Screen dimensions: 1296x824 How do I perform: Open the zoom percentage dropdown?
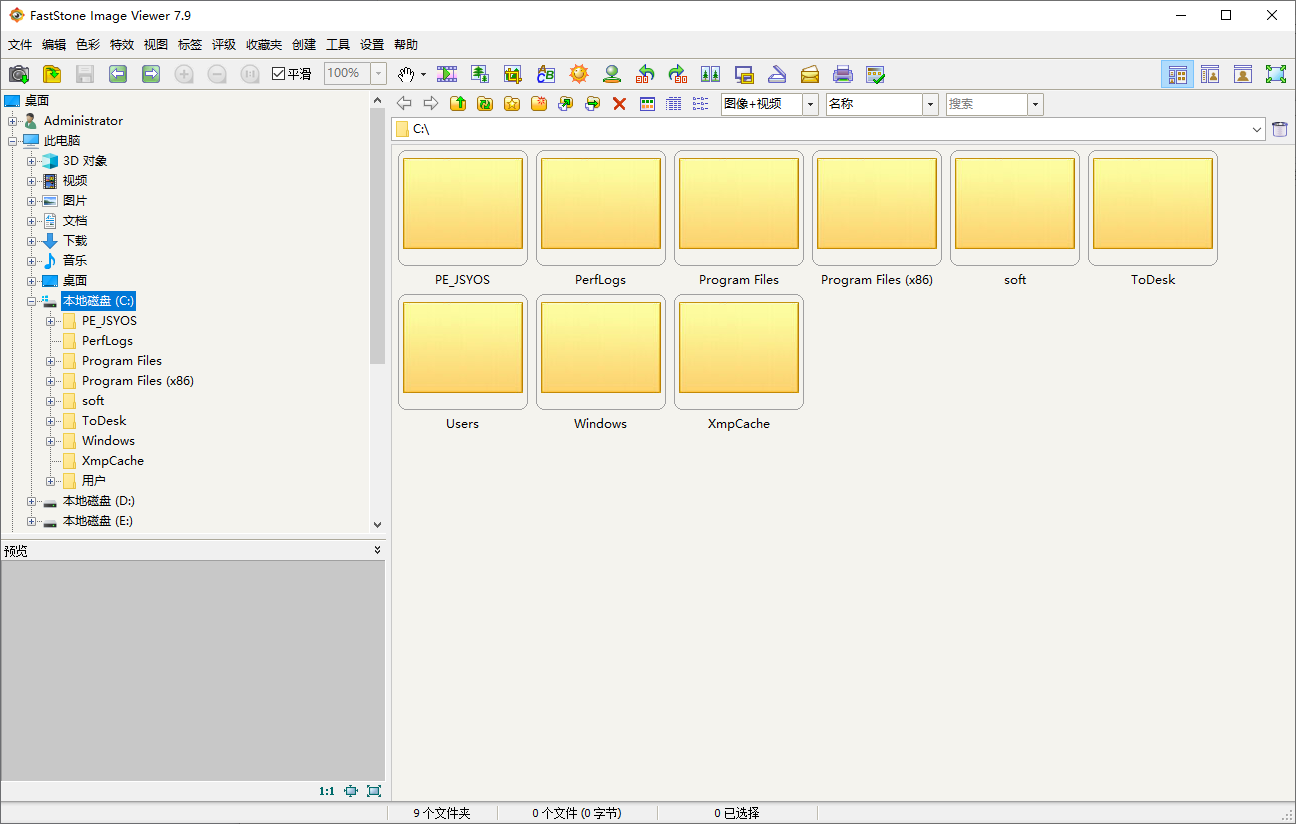(x=379, y=74)
